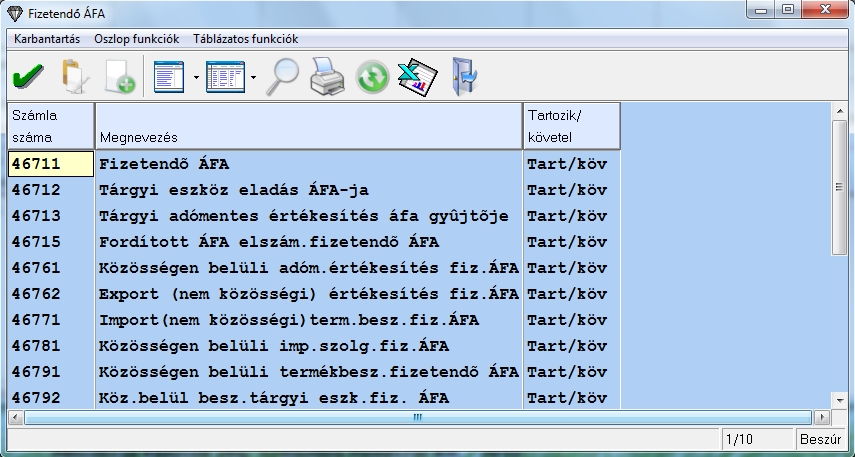
Task: Open the Karbantartás menu
Action: pyautogui.click(x=46, y=39)
